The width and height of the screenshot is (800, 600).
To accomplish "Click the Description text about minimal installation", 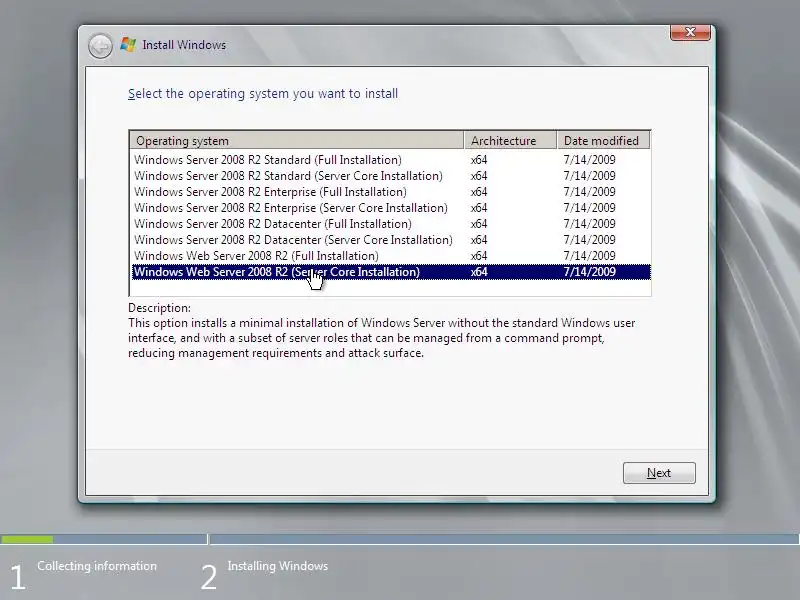I will 381,338.
